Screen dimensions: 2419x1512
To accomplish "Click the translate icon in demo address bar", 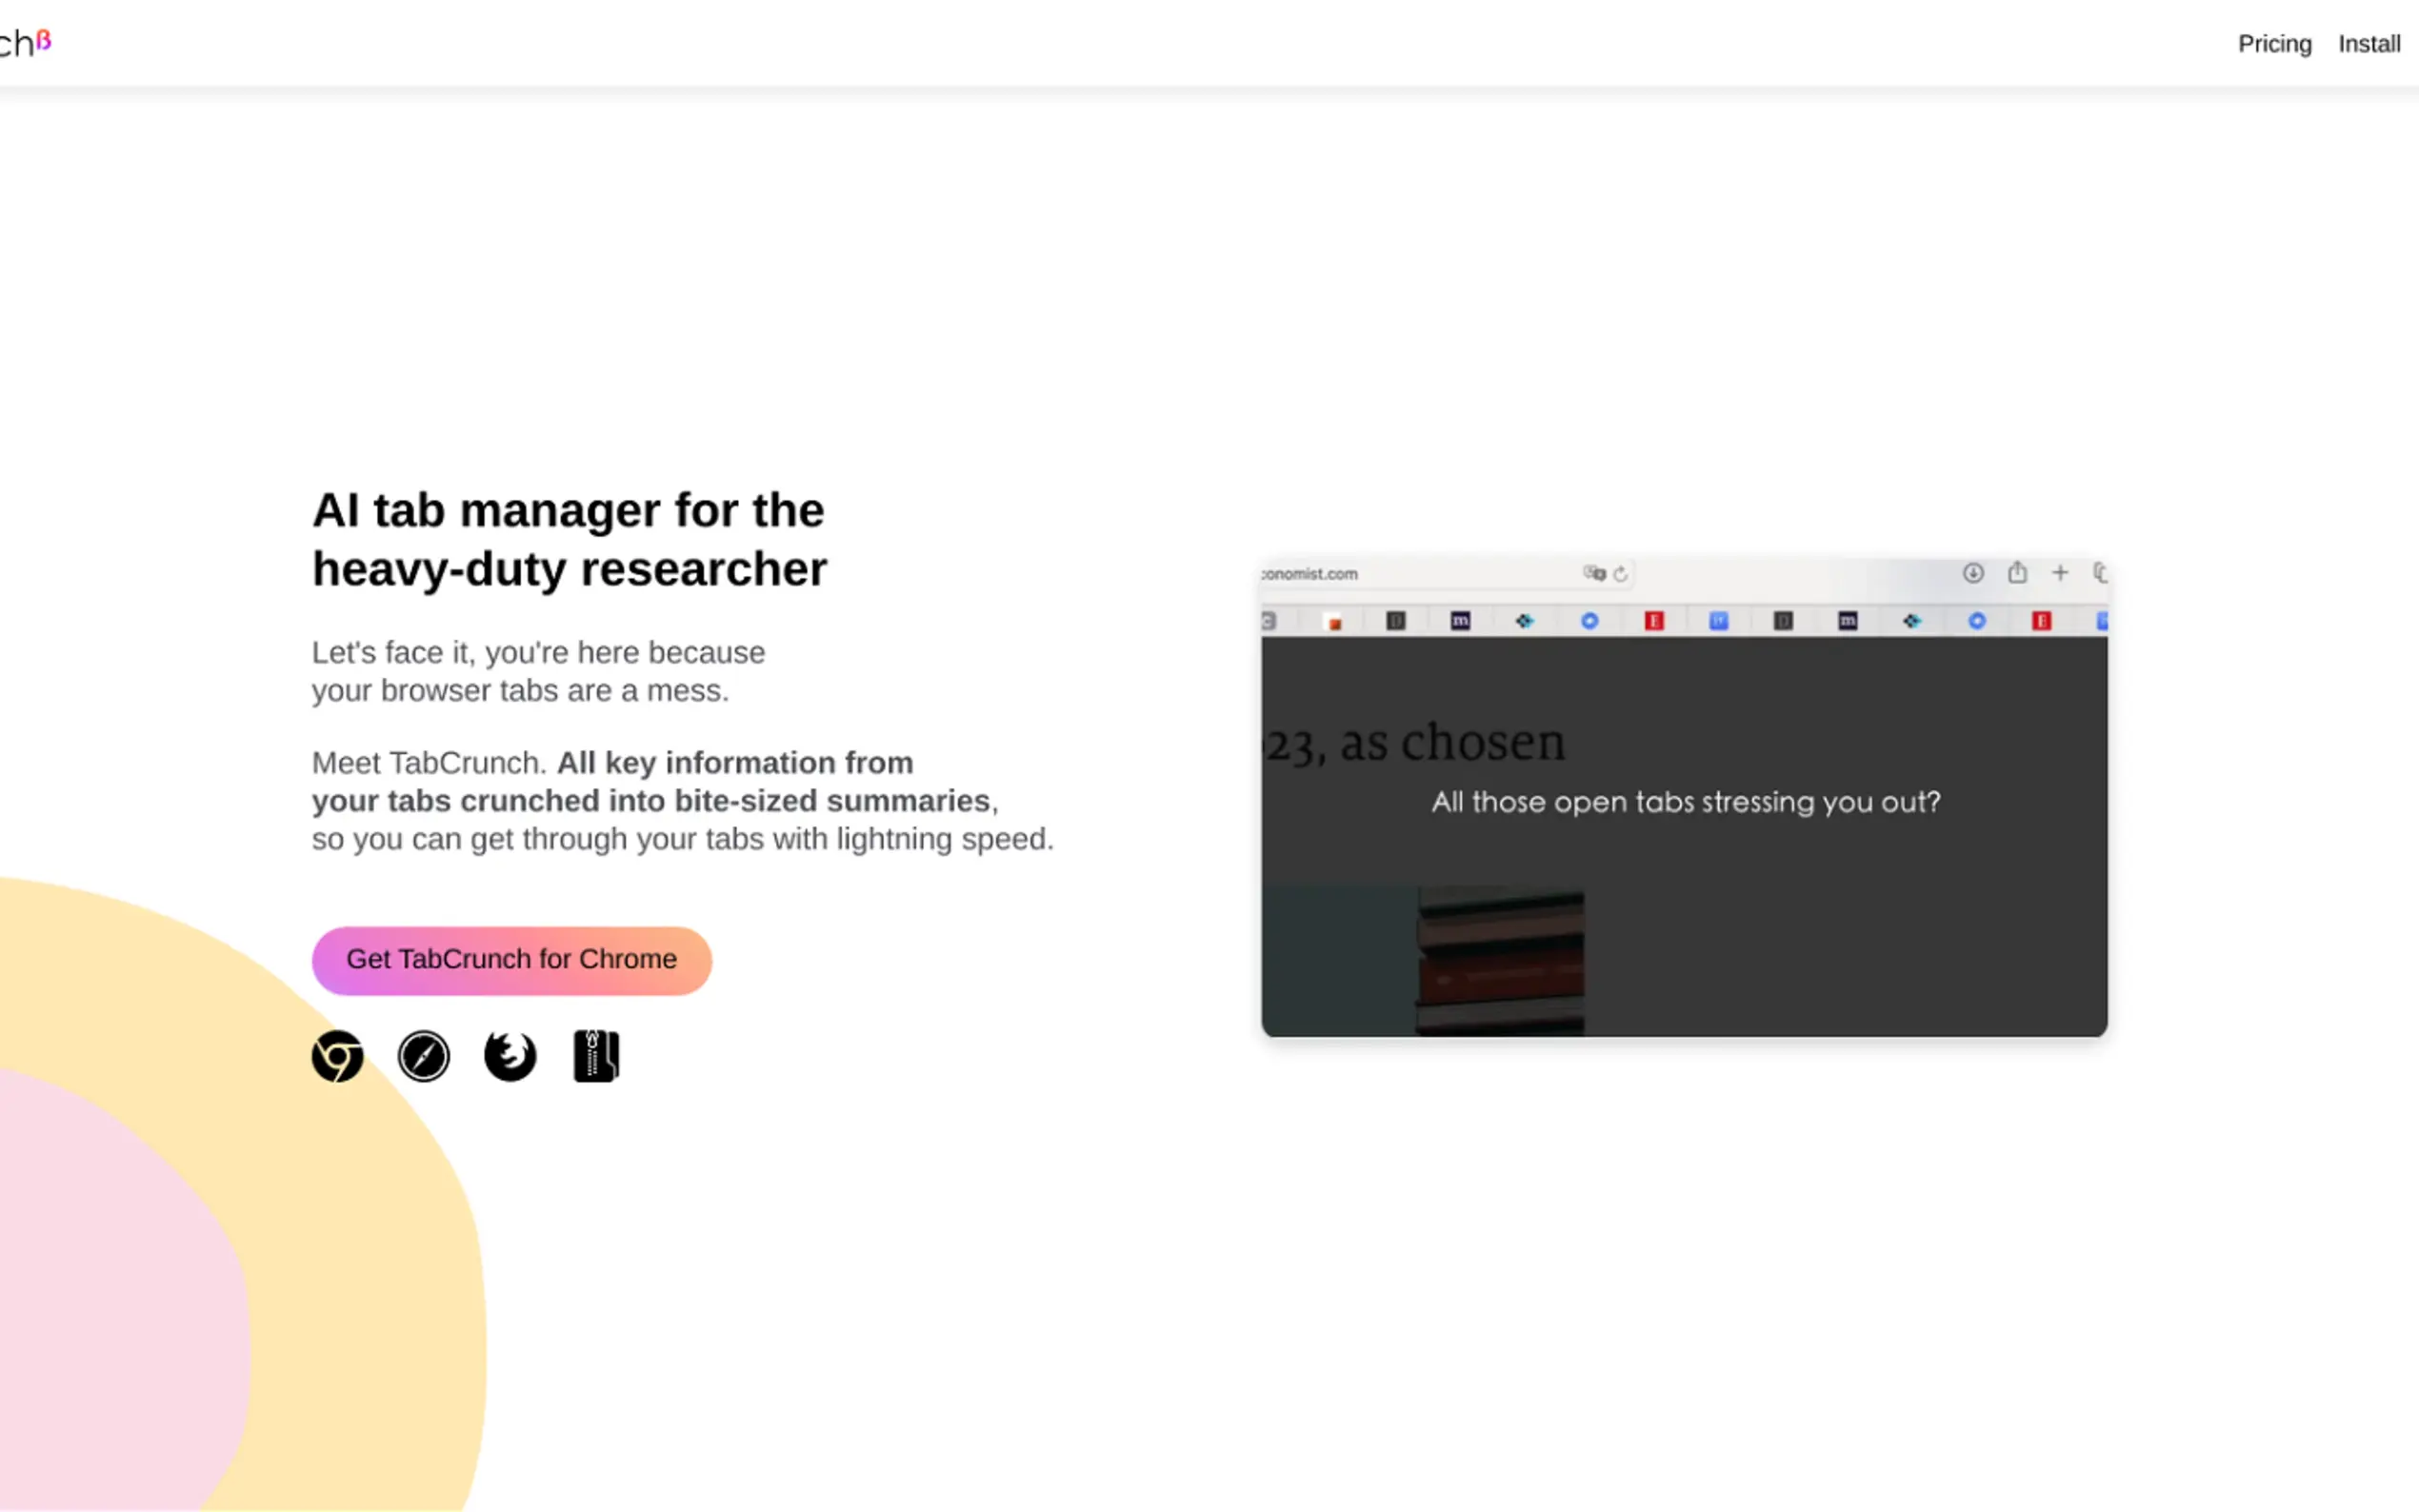I will pyautogui.click(x=1593, y=574).
